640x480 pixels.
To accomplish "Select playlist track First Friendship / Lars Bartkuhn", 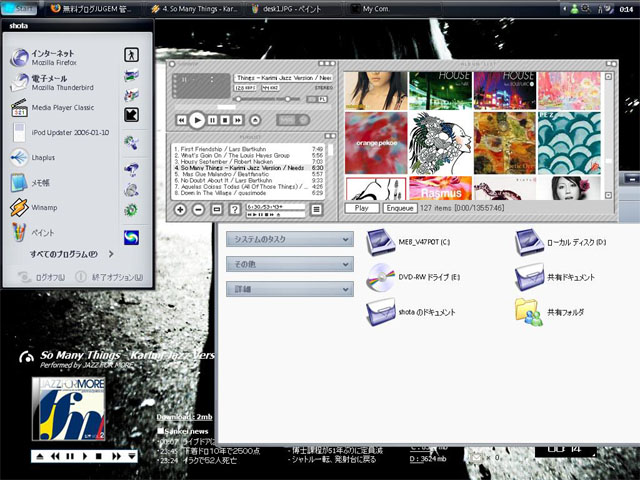I will (248, 149).
